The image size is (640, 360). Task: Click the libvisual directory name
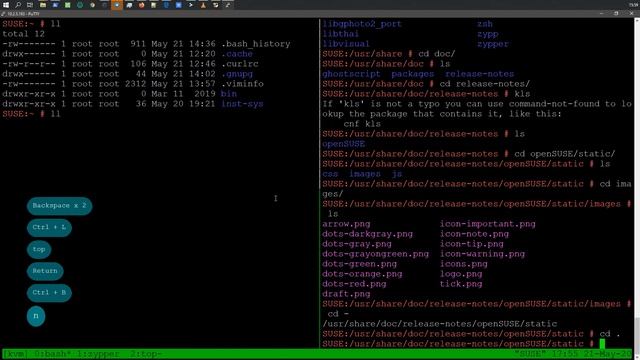tap(346, 44)
